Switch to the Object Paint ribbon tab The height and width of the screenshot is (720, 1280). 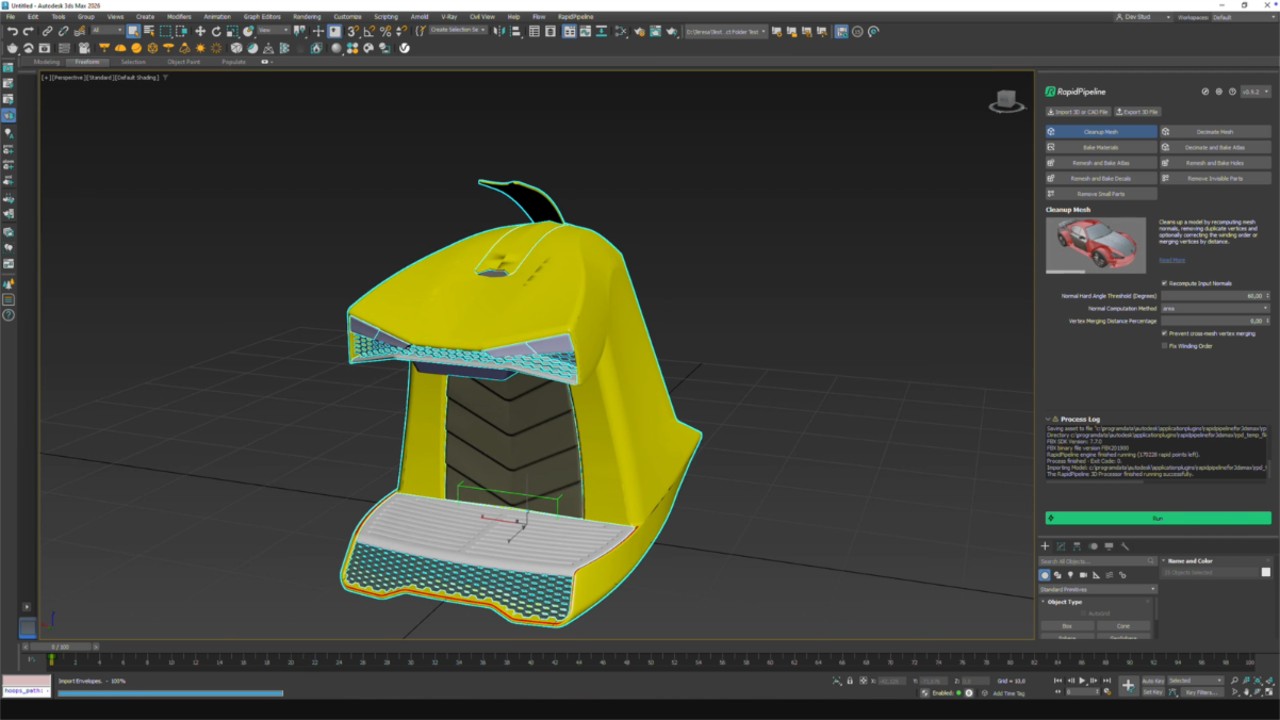(183, 62)
